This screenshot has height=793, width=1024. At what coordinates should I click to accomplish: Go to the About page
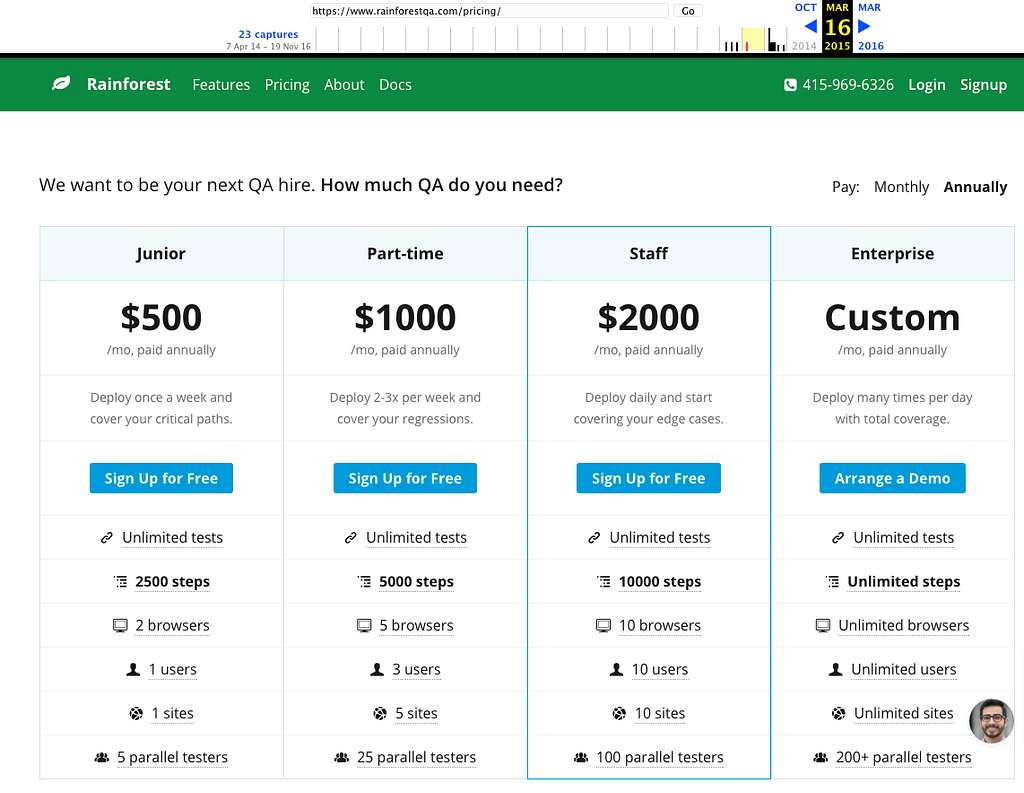[x=344, y=85]
